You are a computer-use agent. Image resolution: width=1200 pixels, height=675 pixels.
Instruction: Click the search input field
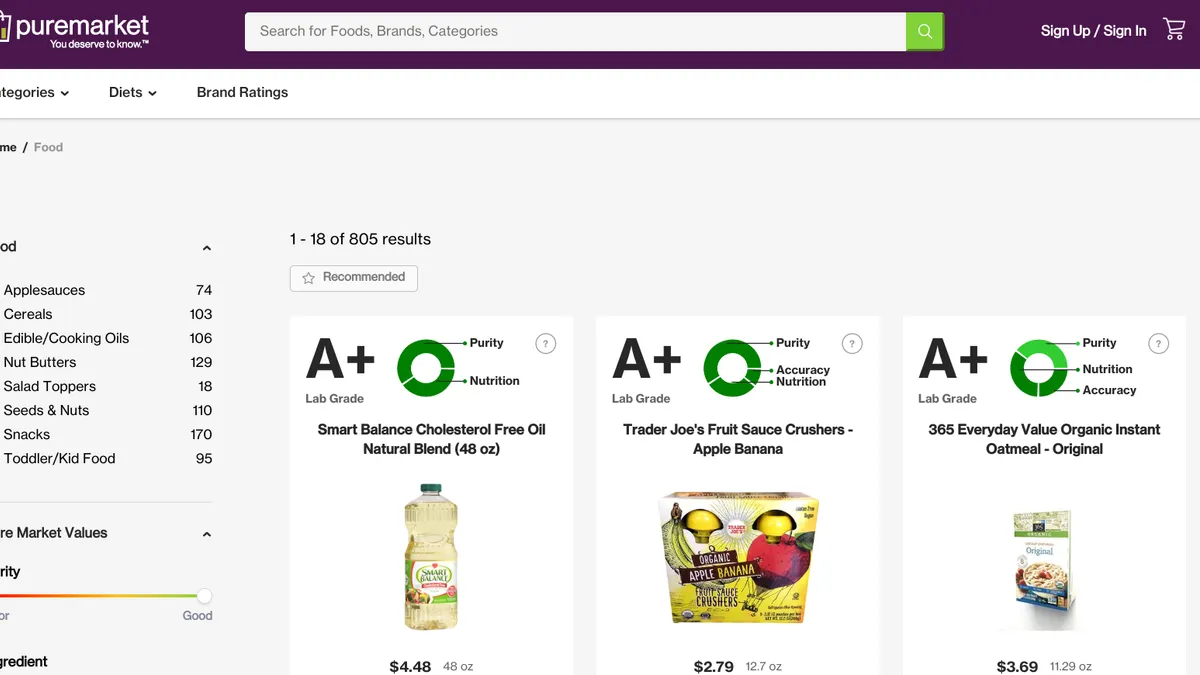click(575, 31)
